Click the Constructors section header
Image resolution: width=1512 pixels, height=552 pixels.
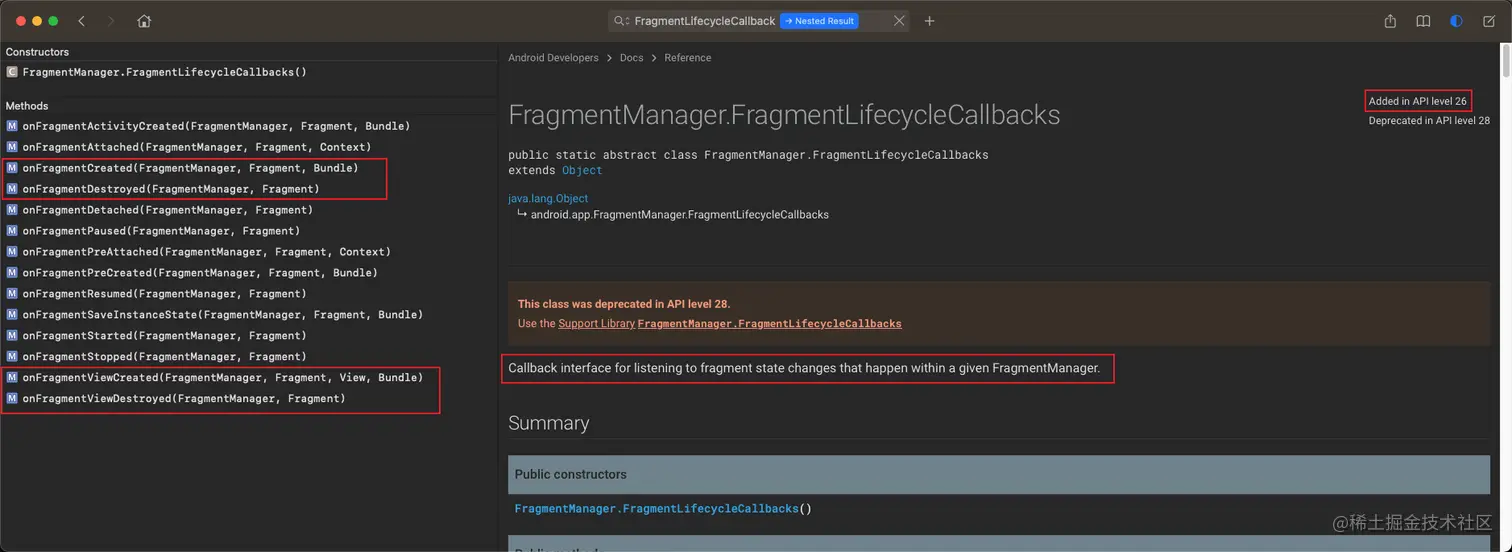(38, 52)
